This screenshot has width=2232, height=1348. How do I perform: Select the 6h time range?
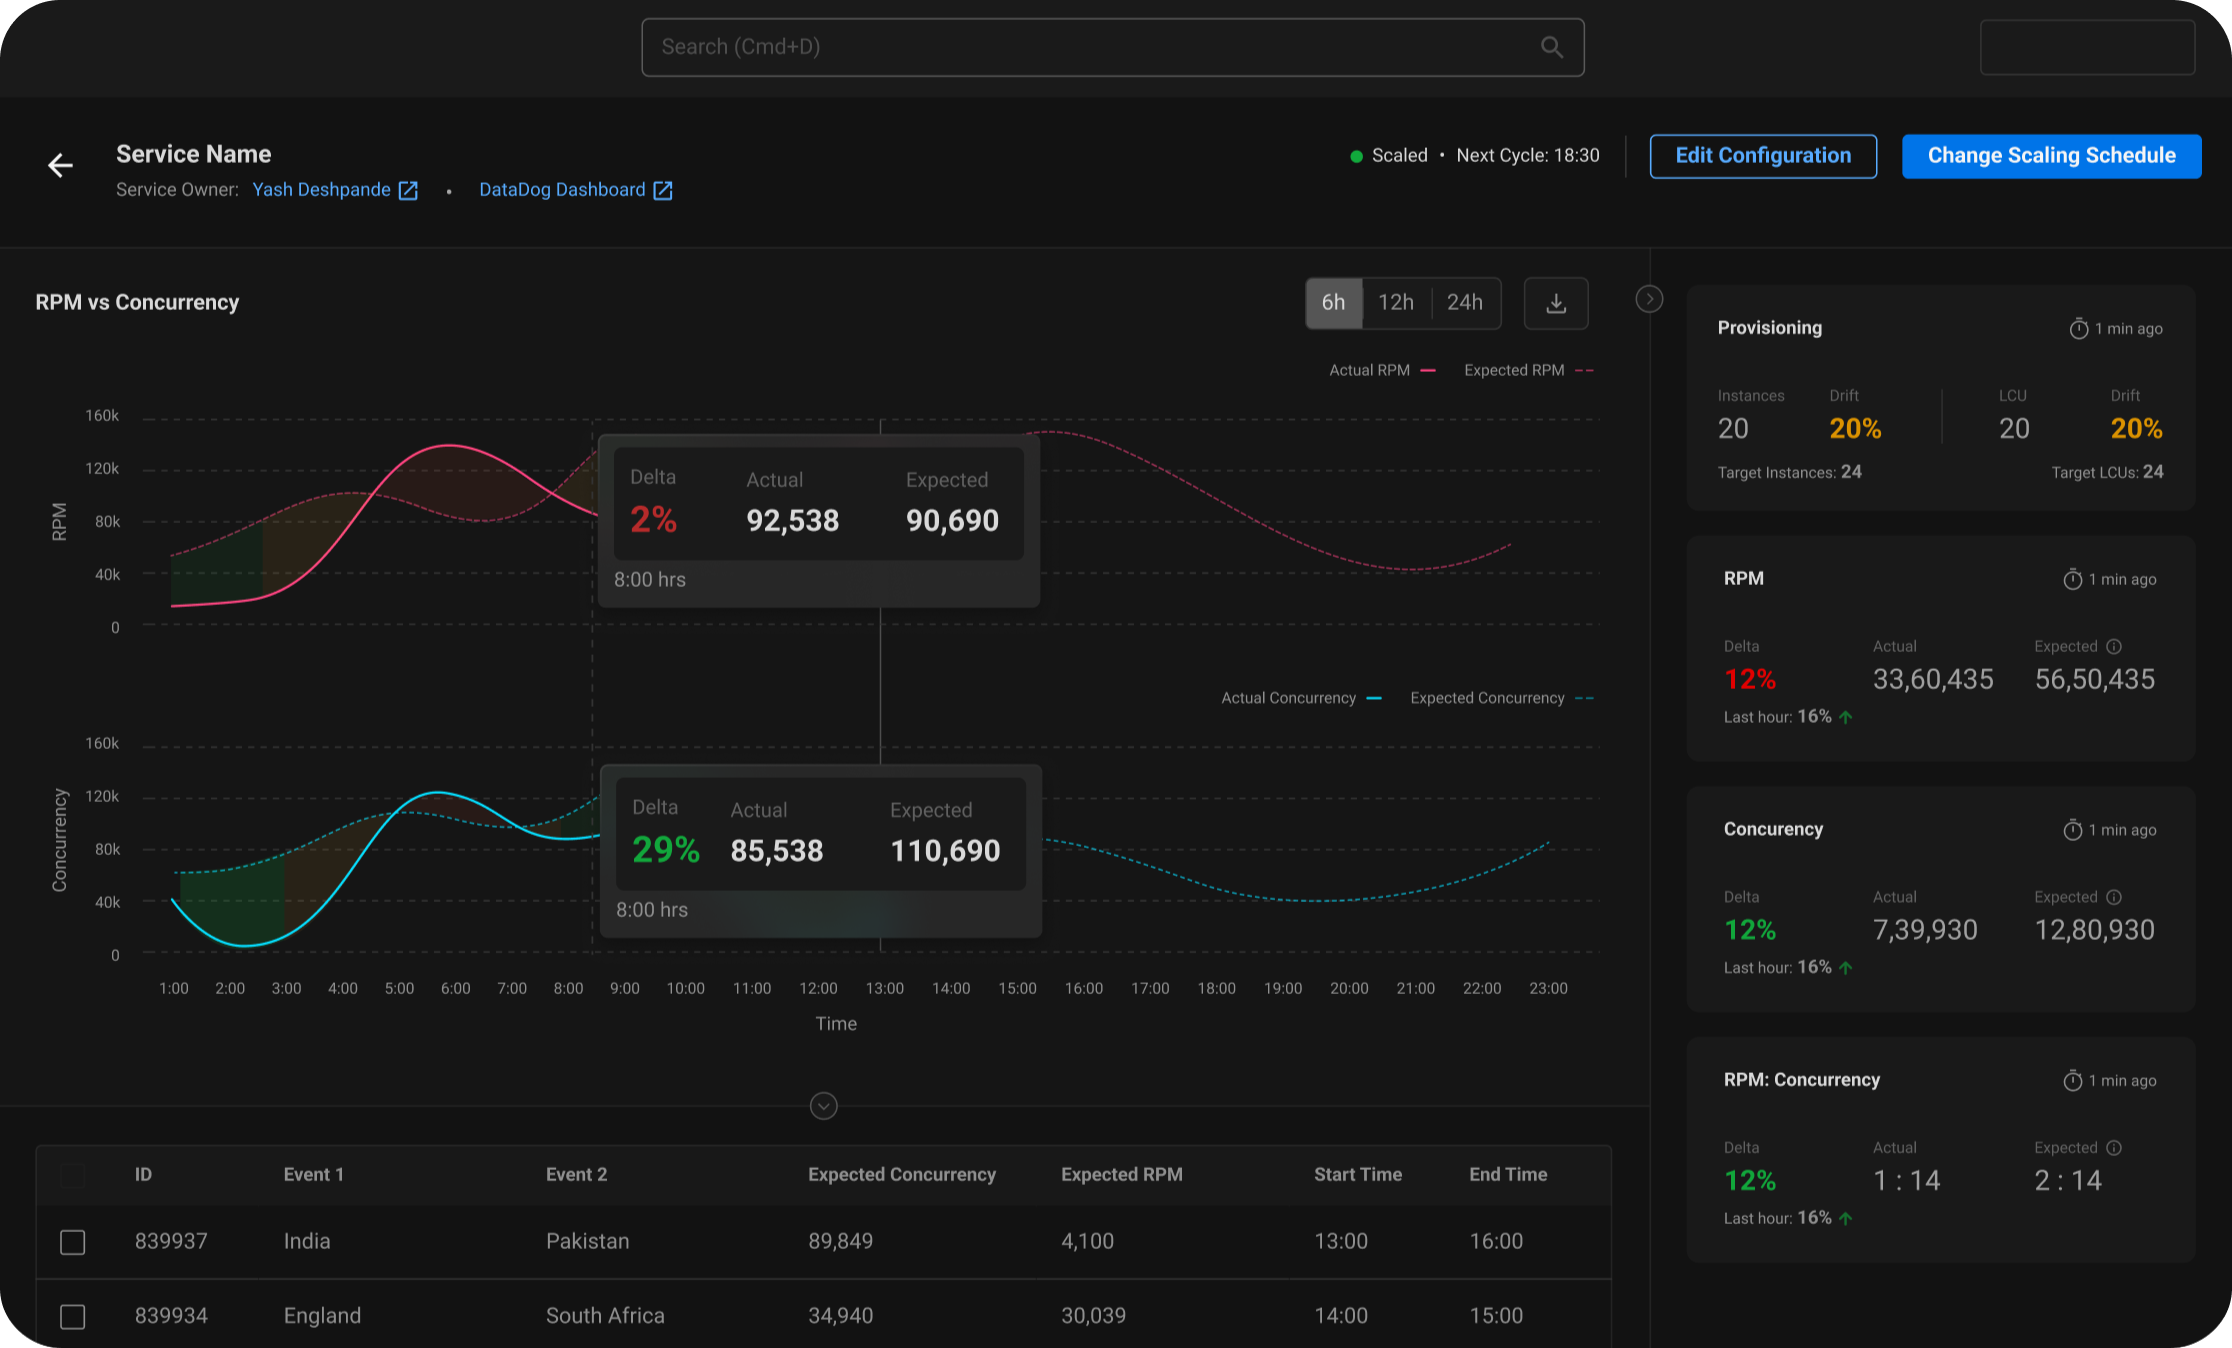click(1334, 303)
